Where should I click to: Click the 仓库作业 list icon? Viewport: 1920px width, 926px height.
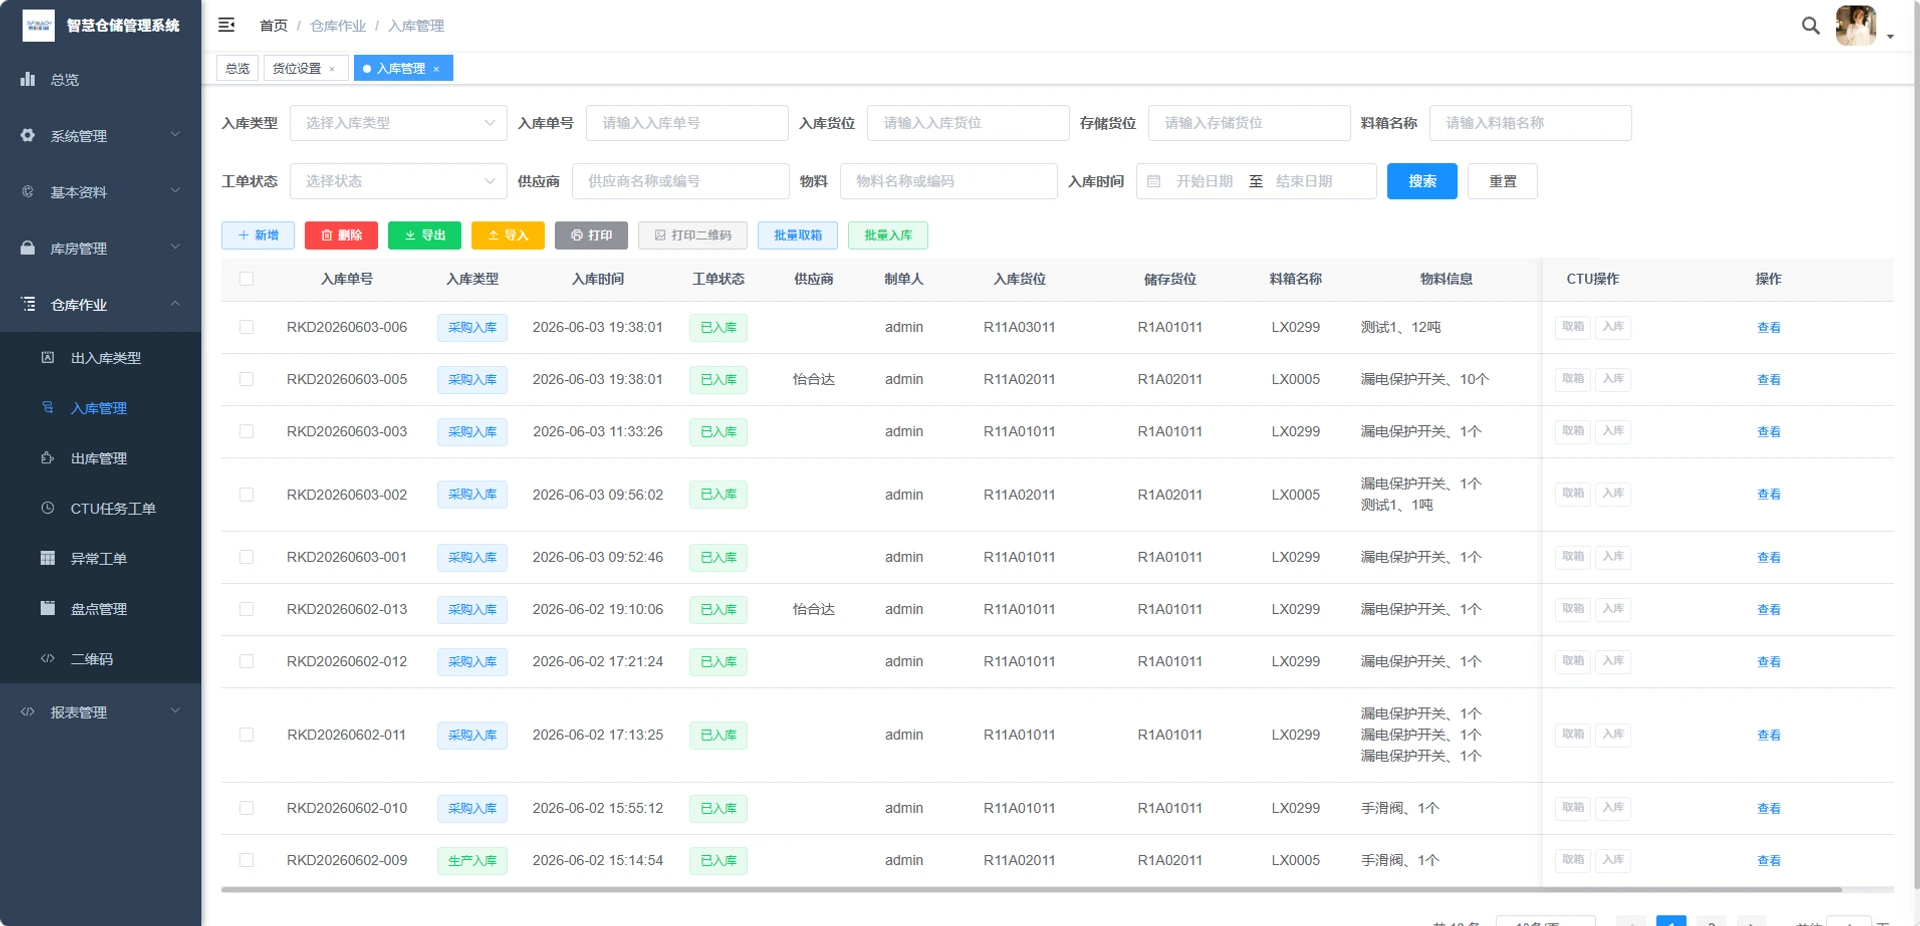pyautogui.click(x=28, y=303)
